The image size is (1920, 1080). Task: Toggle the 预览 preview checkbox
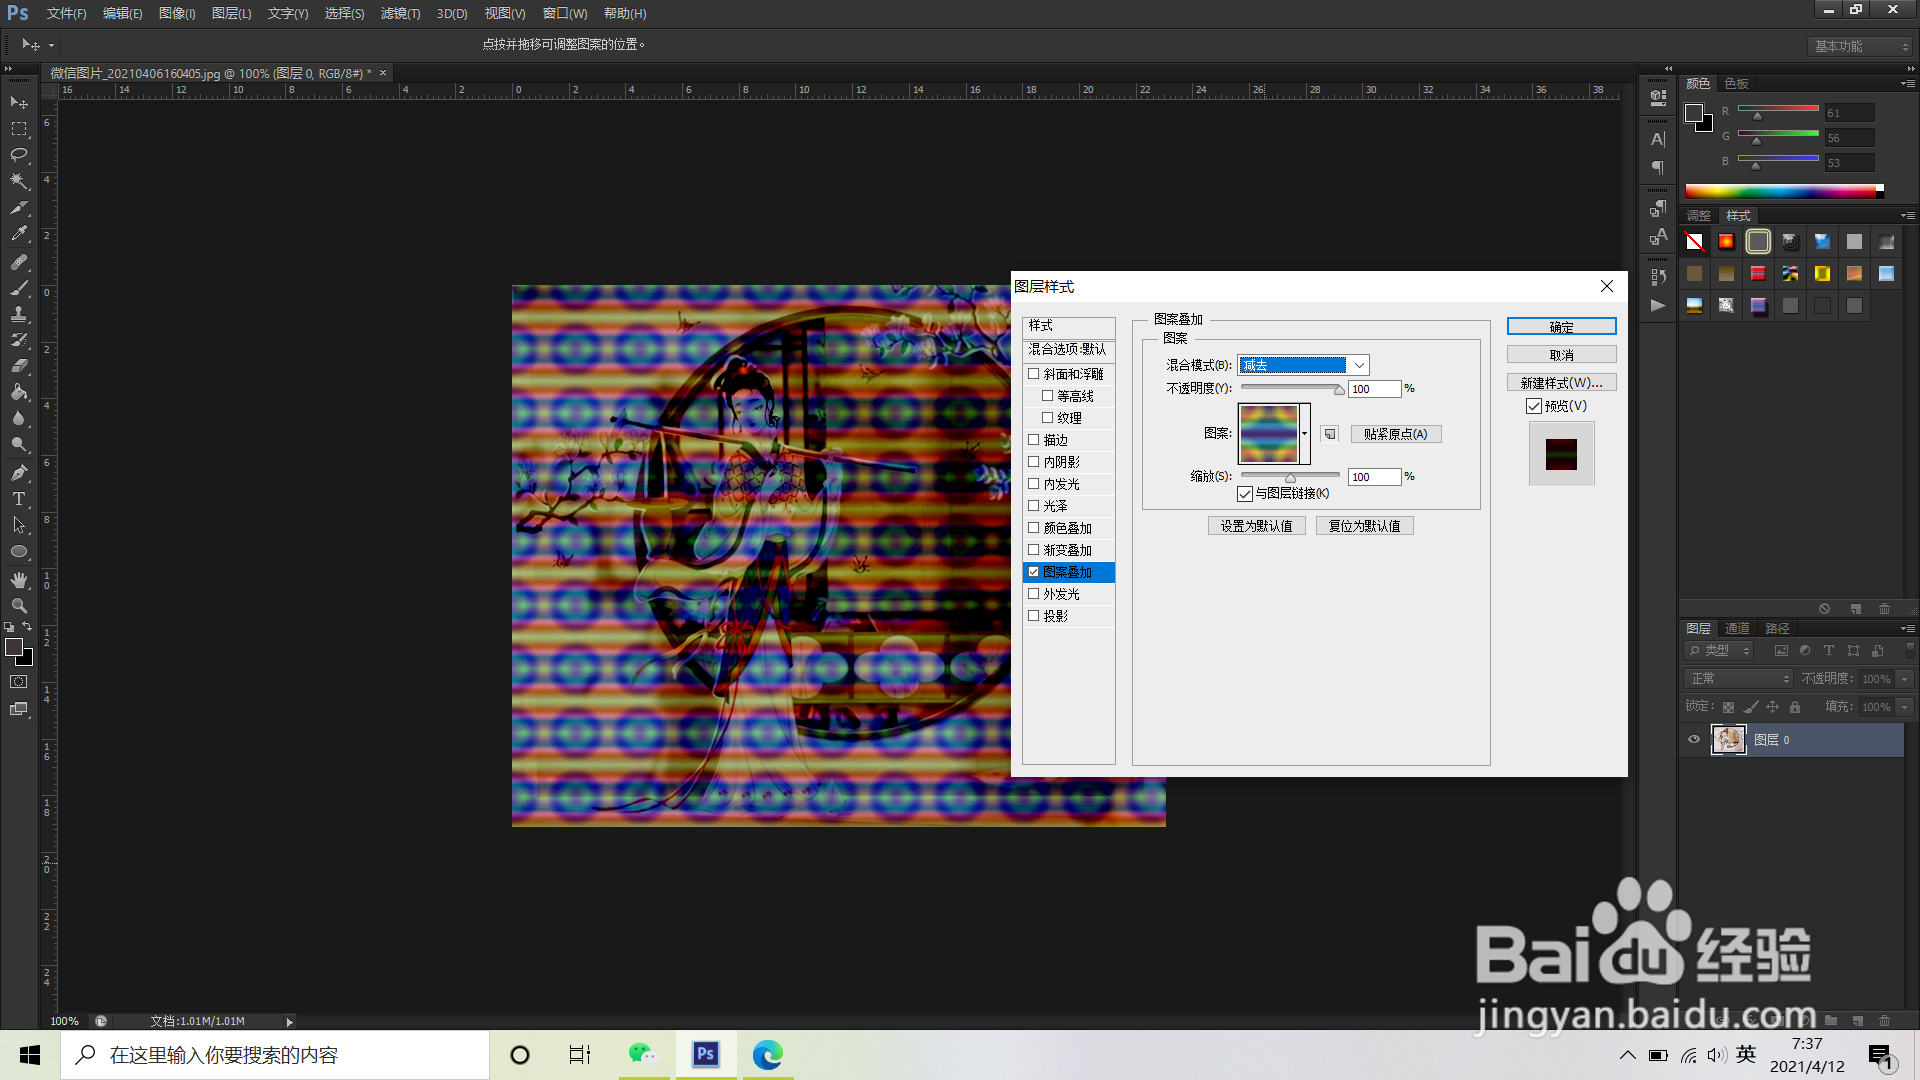point(1534,406)
